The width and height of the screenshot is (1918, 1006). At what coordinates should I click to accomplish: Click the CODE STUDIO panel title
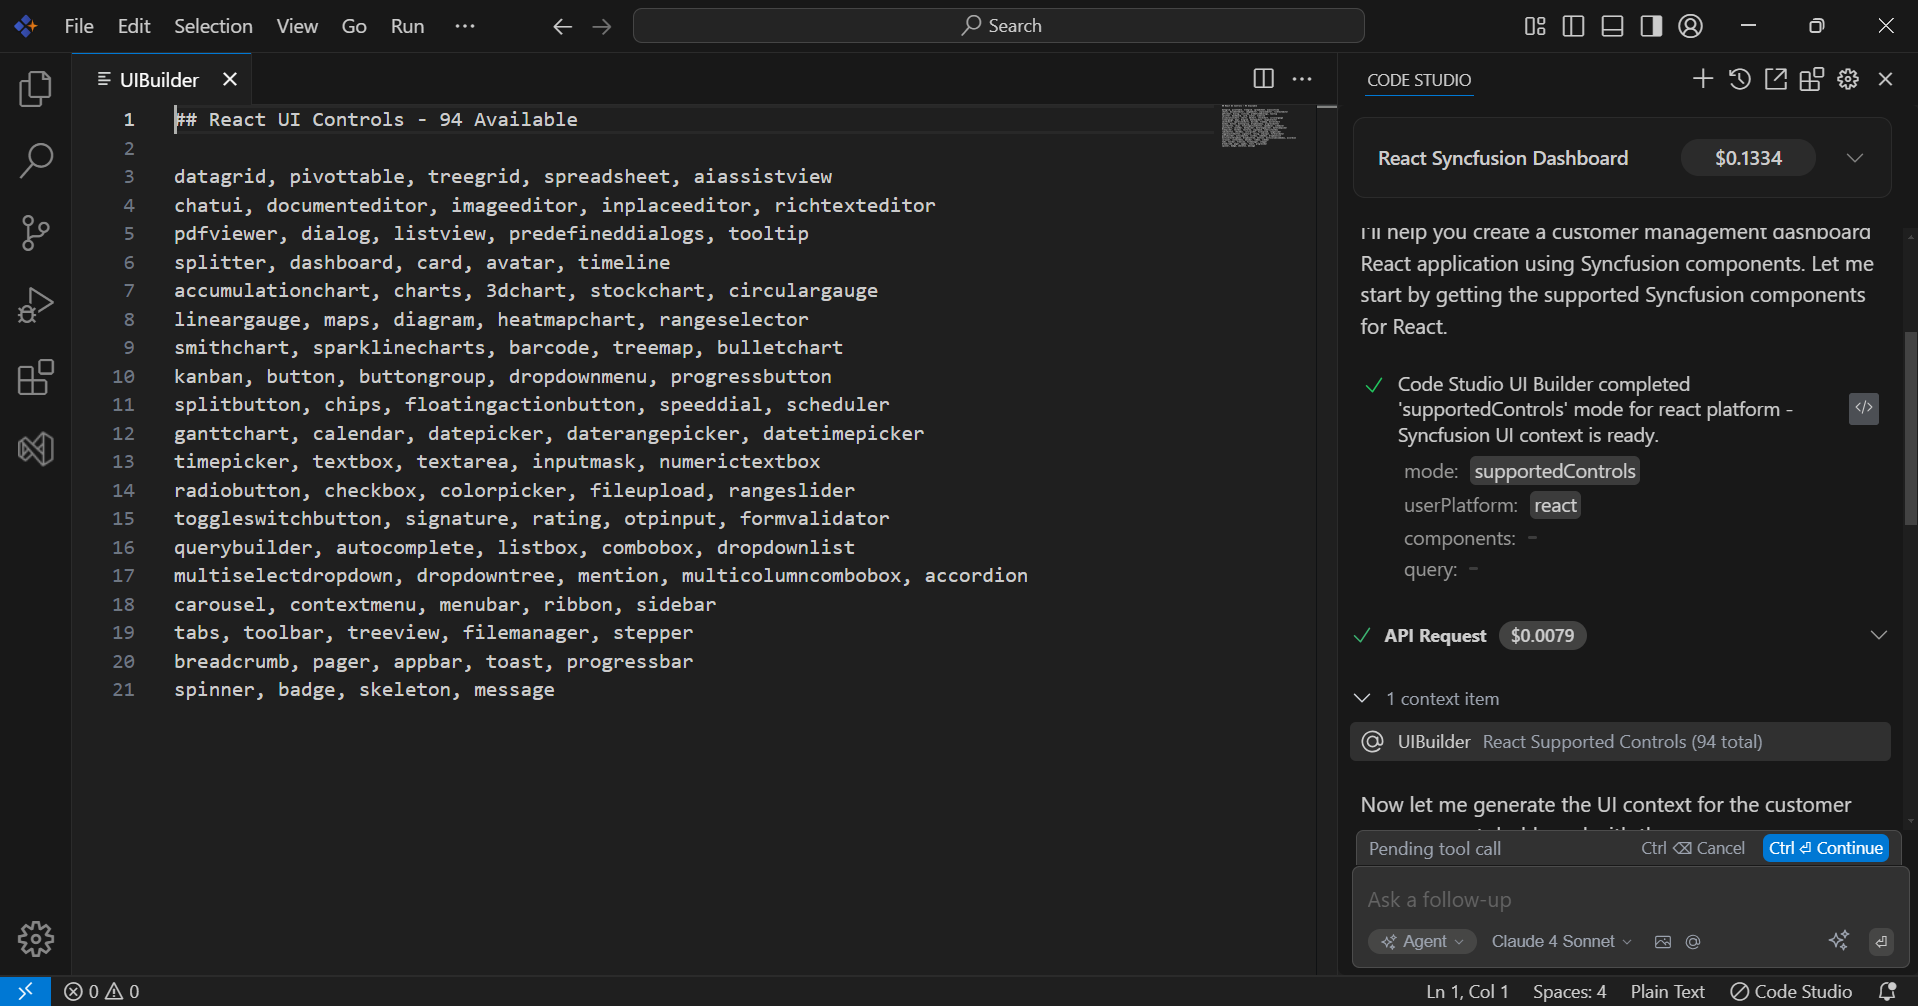[1419, 80]
